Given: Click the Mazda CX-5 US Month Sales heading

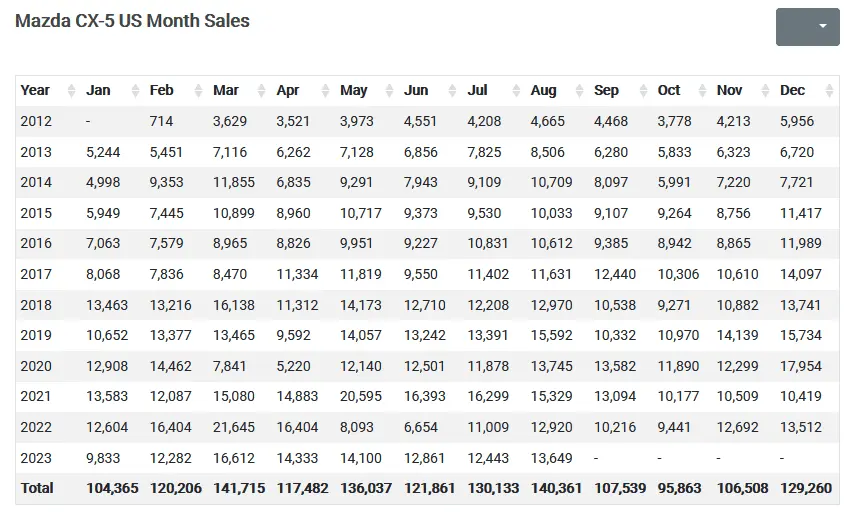Looking at the screenshot, I should (x=132, y=20).
